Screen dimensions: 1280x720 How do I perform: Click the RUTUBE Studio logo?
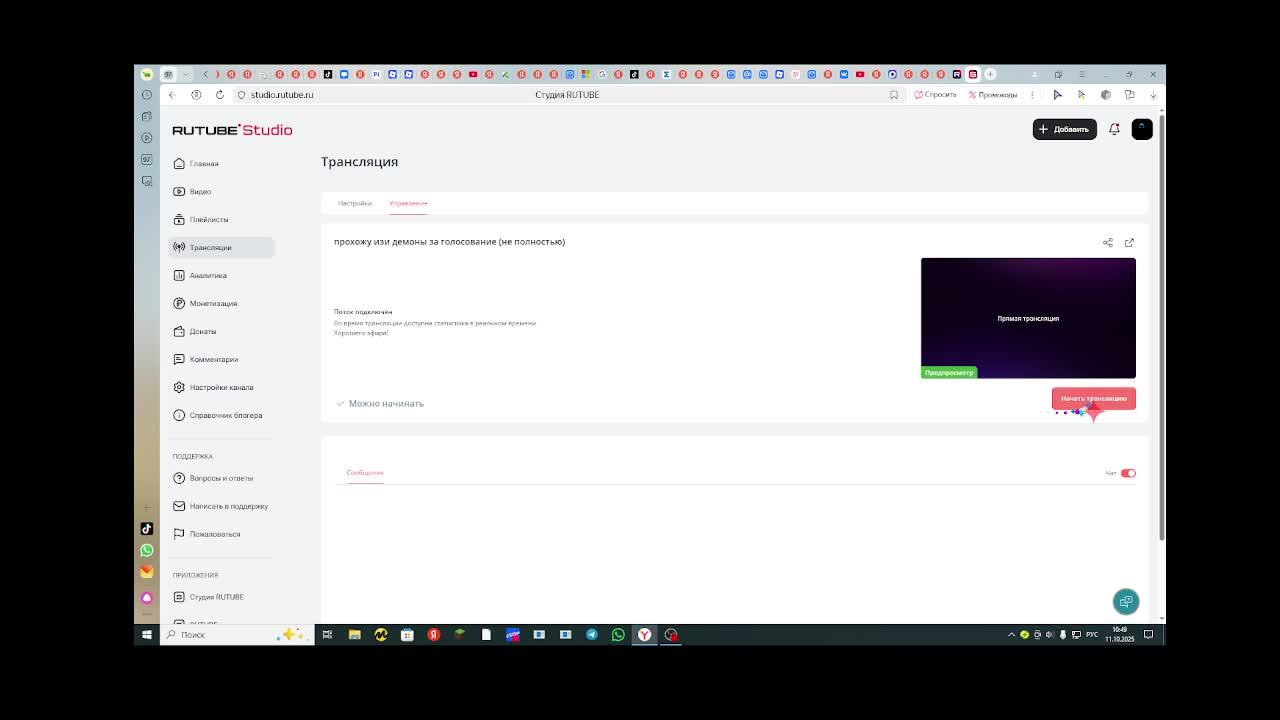point(232,130)
